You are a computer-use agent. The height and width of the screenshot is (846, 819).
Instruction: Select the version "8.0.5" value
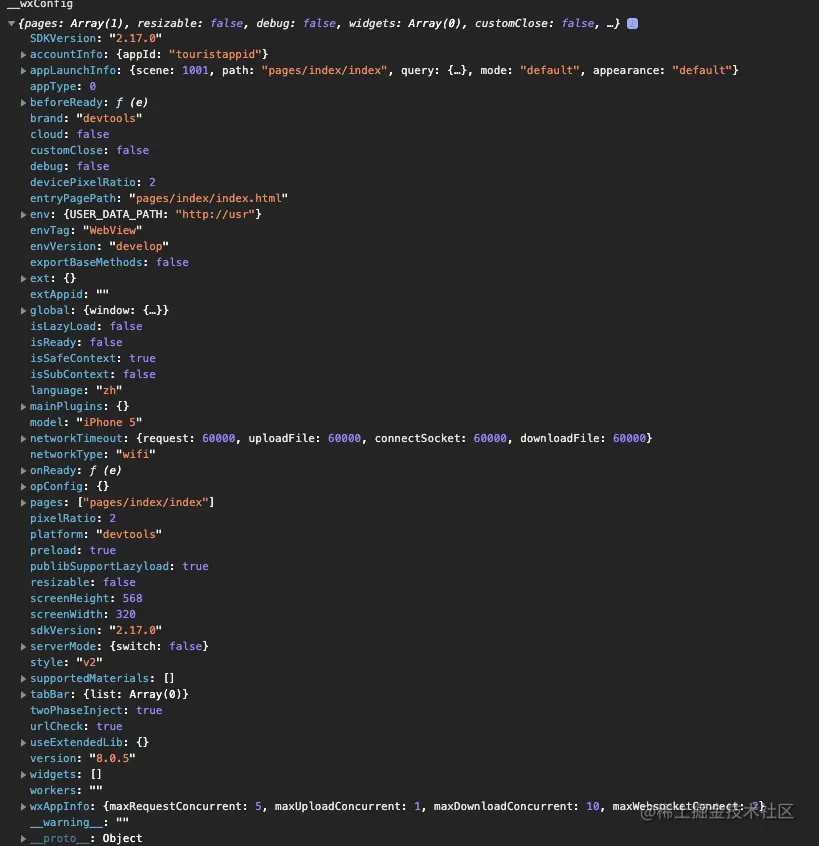click(112, 758)
